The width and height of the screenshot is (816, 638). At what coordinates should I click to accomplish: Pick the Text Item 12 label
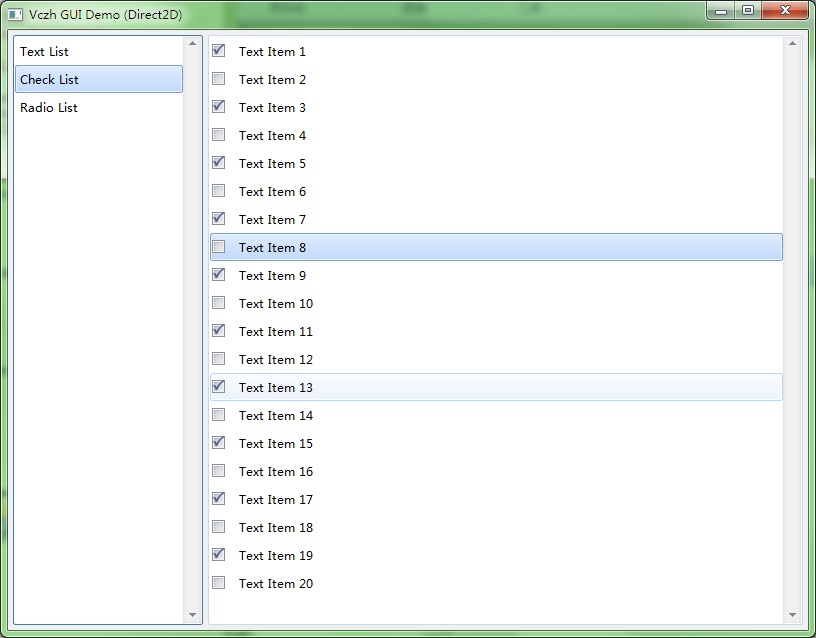tap(276, 360)
